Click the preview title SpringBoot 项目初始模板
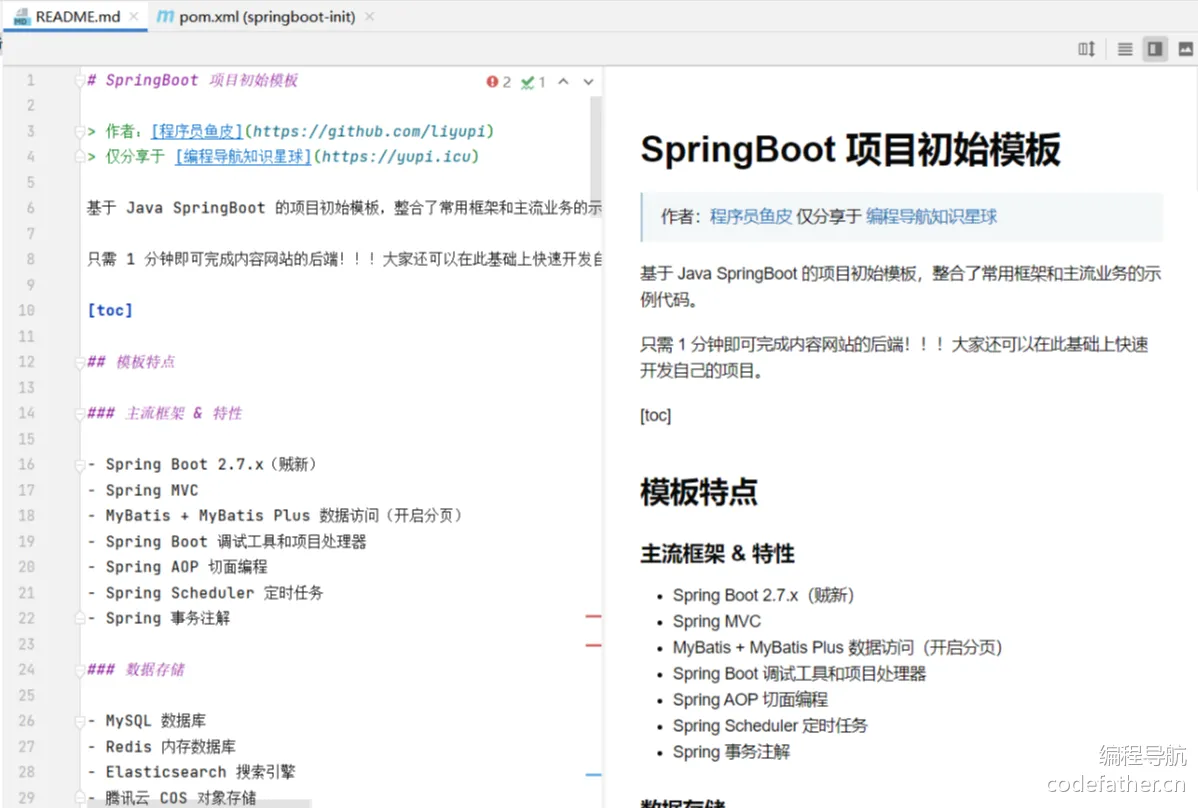Viewport: 1198px width, 808px height. point(850,150)
